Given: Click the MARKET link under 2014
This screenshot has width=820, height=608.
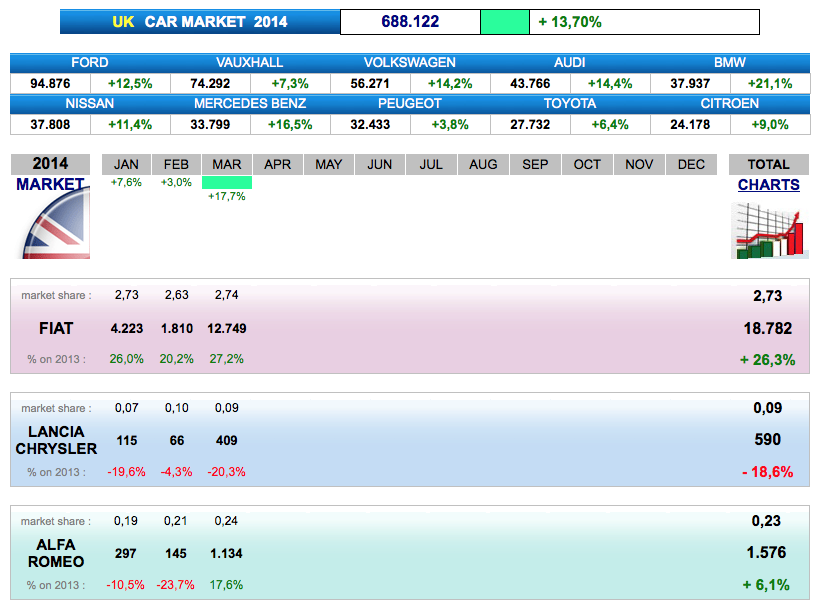Looking at the screenshot, I should [x=50, y=185].
